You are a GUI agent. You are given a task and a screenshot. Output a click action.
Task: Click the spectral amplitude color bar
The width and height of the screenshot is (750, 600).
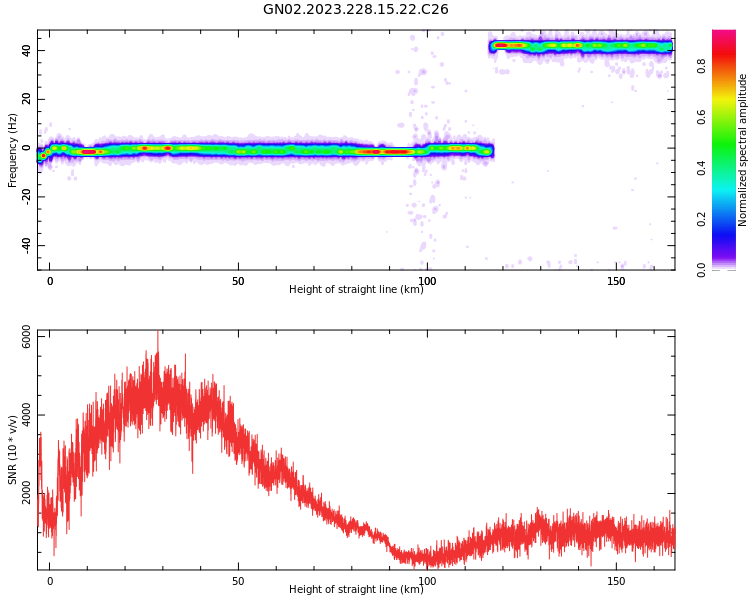(x=724, y=150)
